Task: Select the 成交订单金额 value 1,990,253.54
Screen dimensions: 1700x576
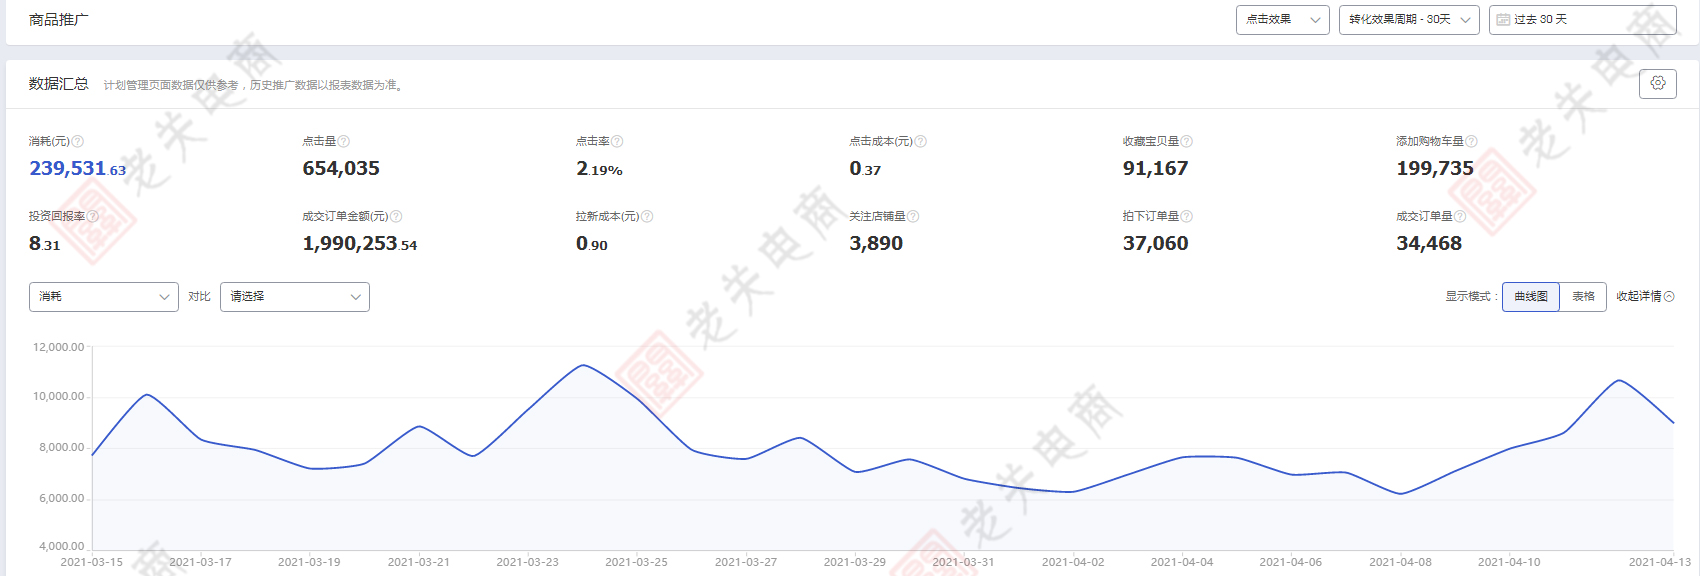Action: pos(360,244)
